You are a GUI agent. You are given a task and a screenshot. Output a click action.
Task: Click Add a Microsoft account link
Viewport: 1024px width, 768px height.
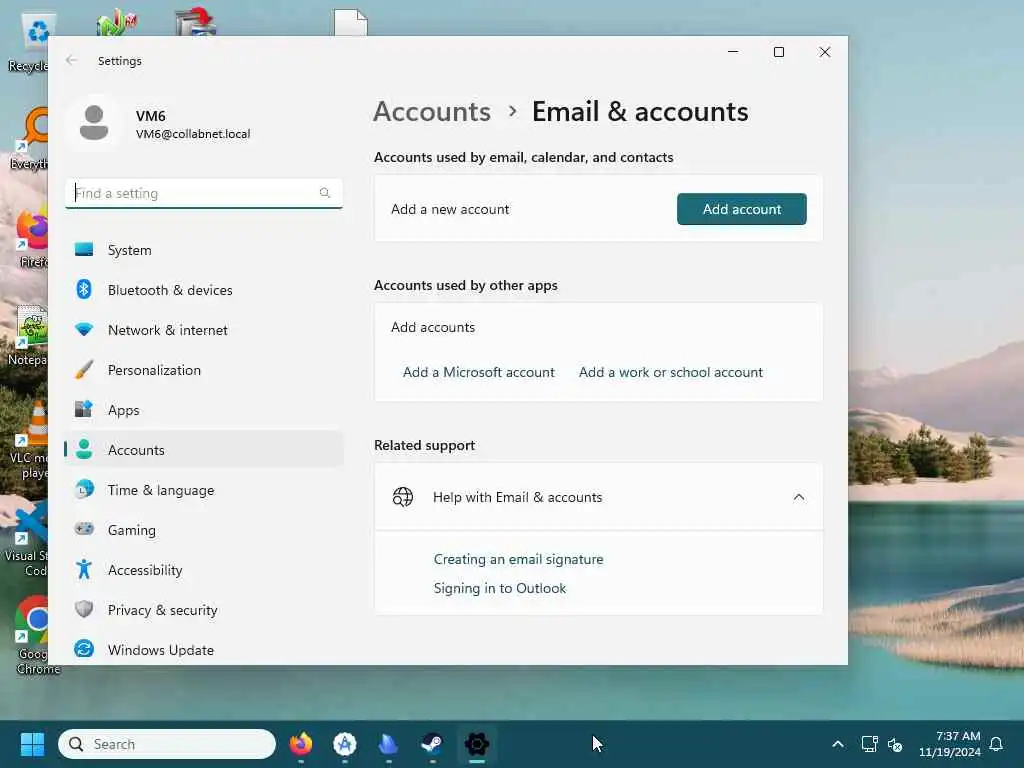[479, 372]
